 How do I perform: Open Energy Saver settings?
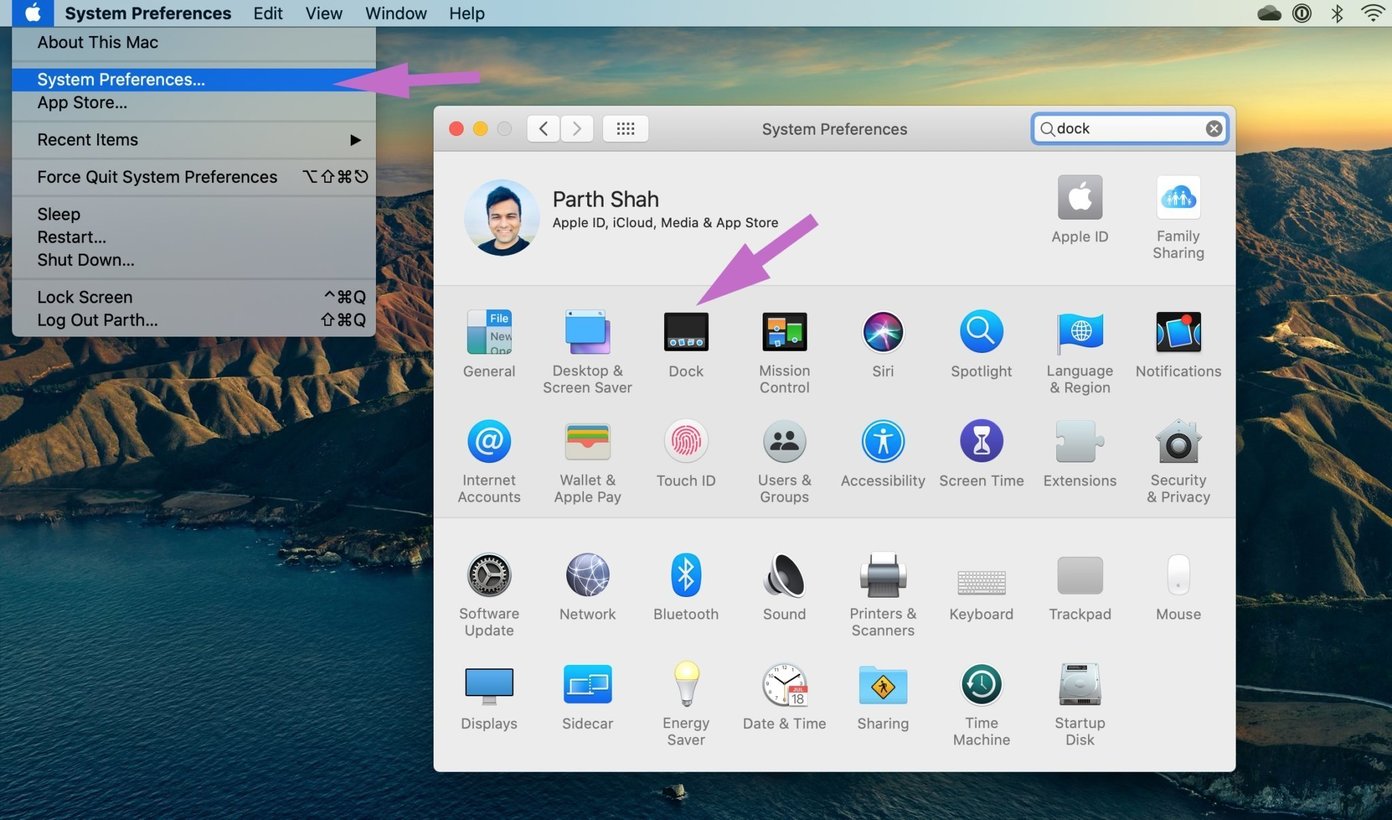tap(685, 683)
